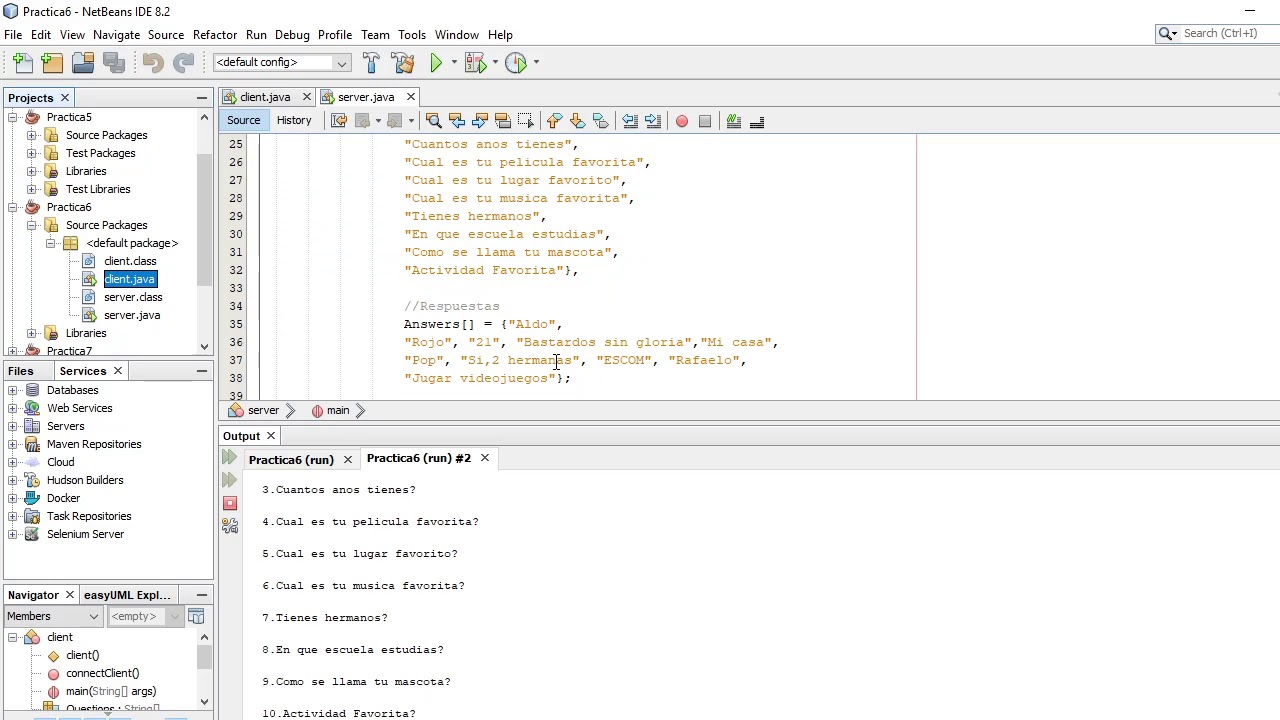Viewport: 1280px width, 720px height.
Task: Open the Refactor menu
Action: click(x=214, y=35)
